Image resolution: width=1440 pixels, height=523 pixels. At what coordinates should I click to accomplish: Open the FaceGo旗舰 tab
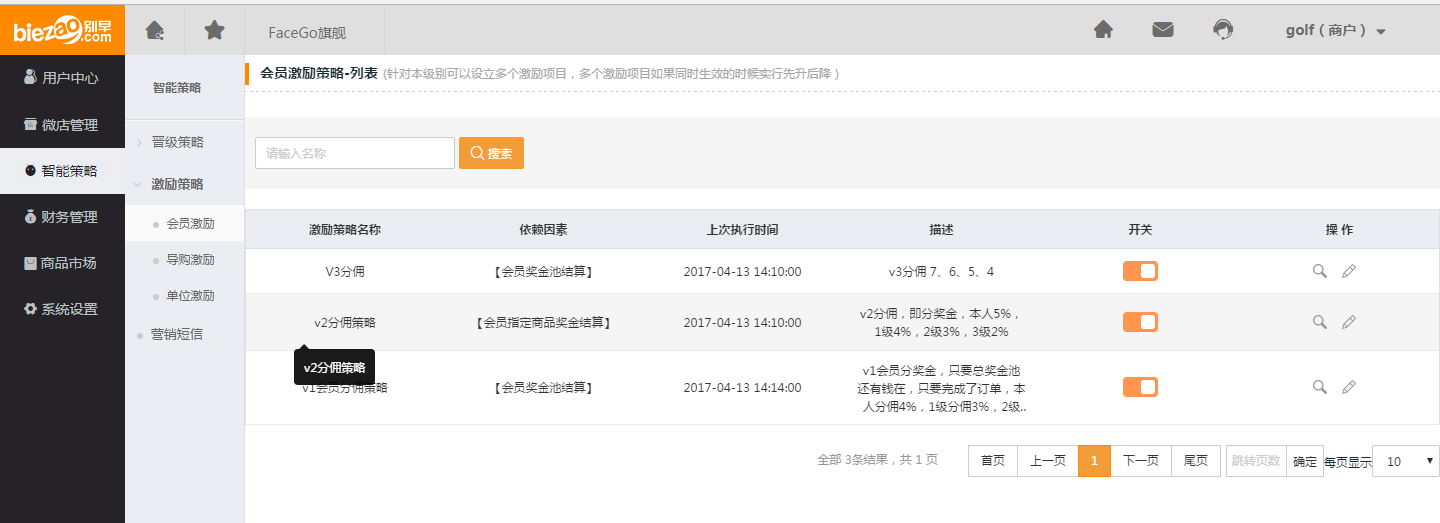[307, 32]
